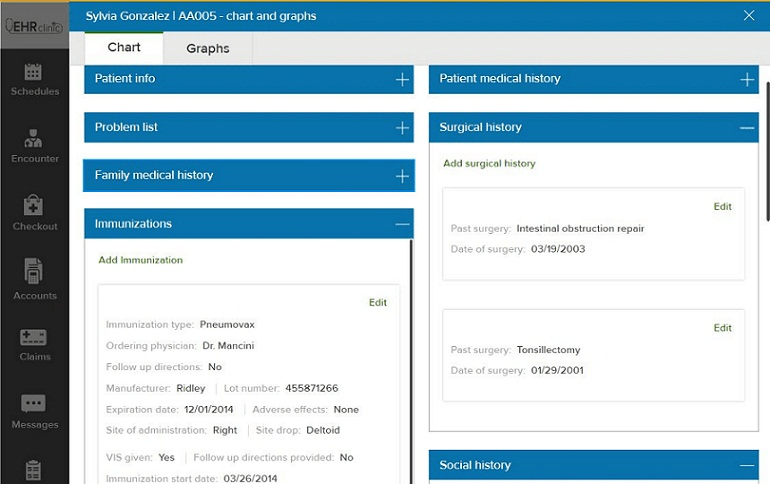This screenshot has width=770, height=484.
Task: Click the Add Immunization link
Action: pos(140,260)
